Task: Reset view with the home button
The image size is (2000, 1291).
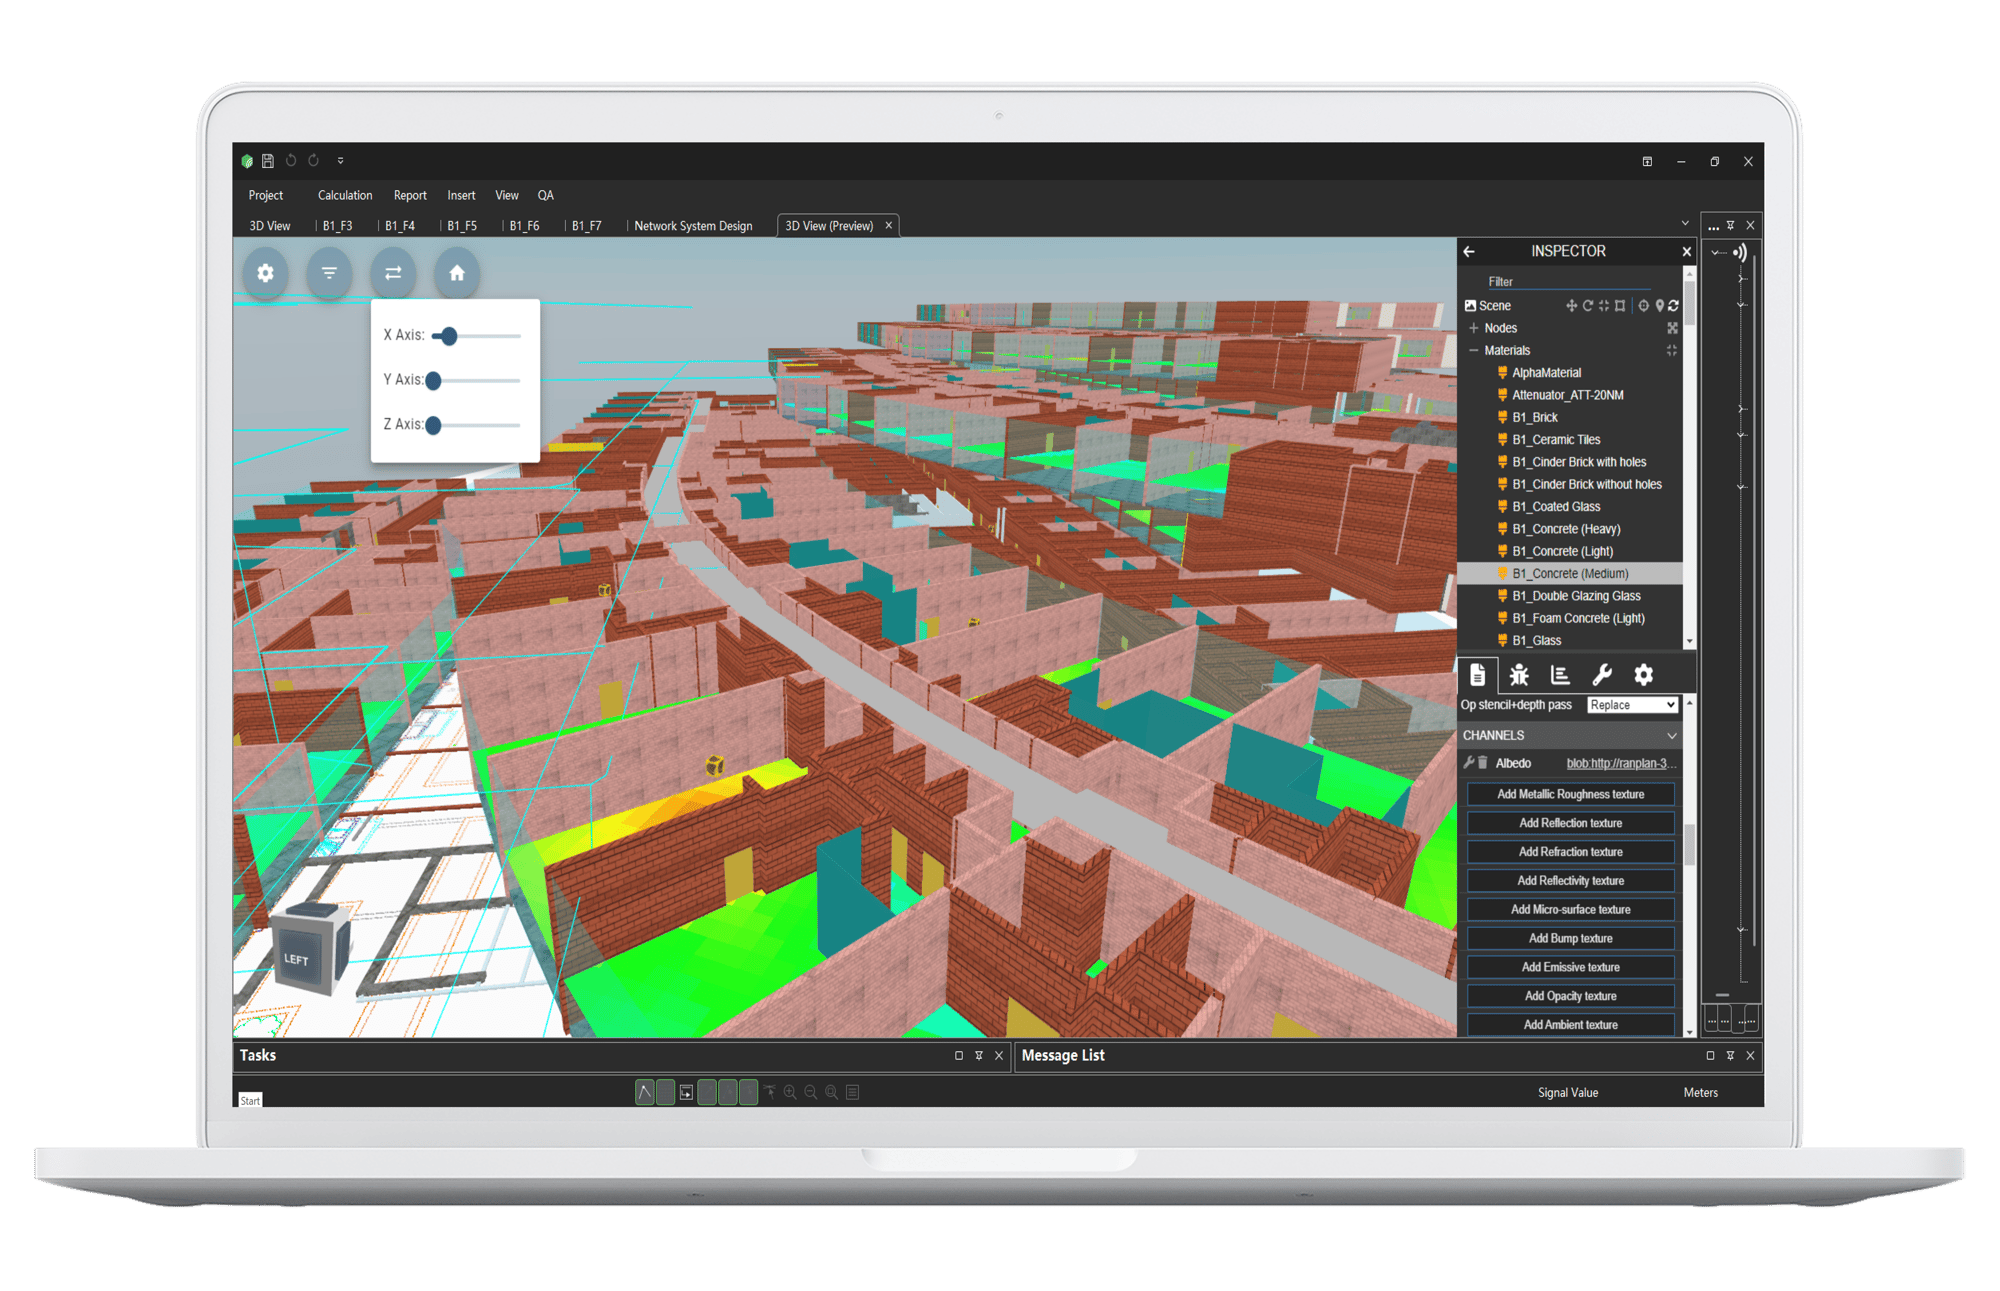Action: (x=457, y=273)
